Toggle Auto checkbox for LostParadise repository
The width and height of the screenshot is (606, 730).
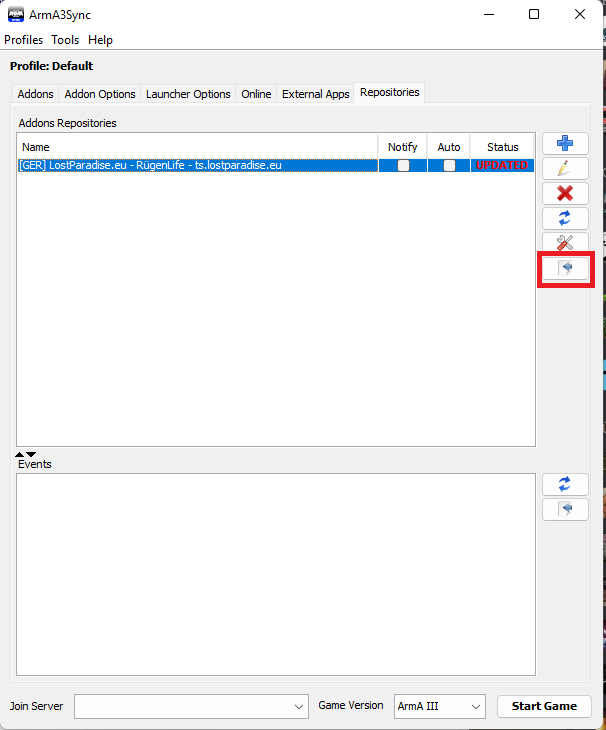click(449, 165)
